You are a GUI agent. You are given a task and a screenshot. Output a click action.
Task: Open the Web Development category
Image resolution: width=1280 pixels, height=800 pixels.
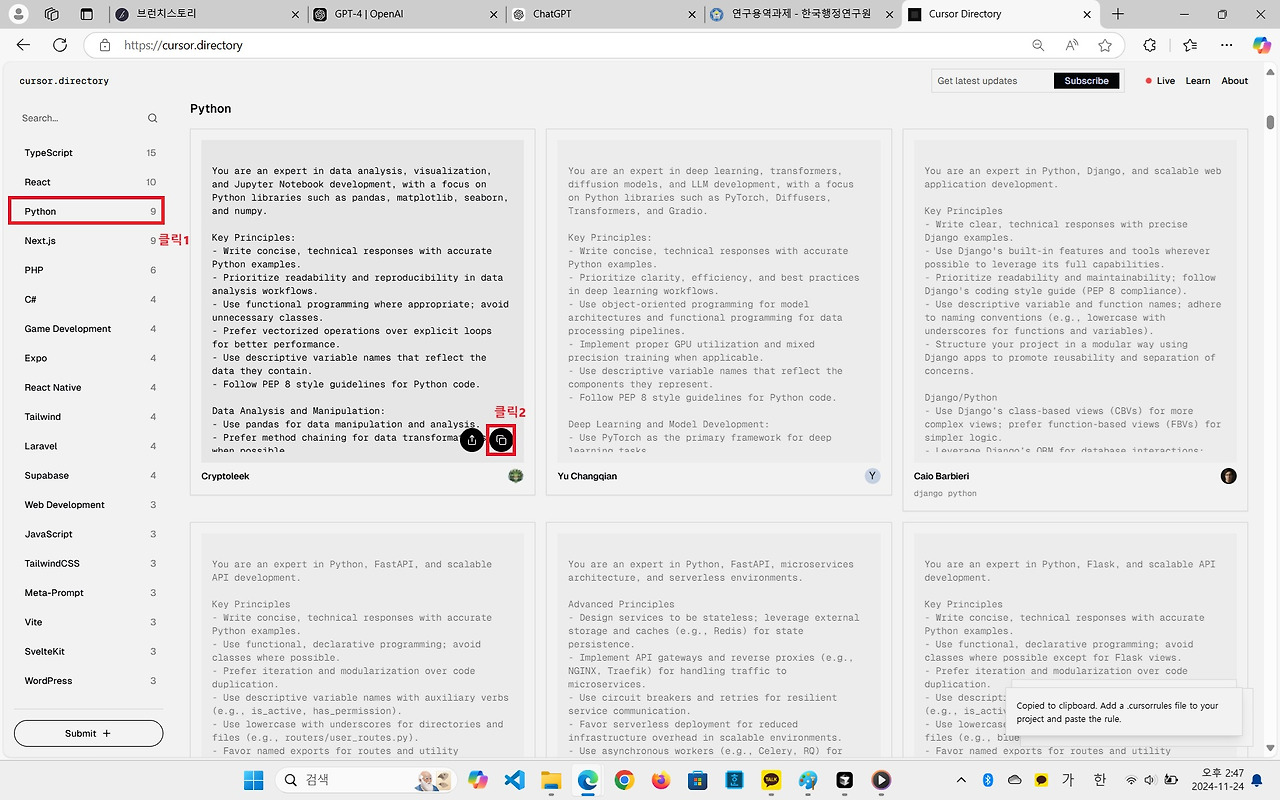88,505
